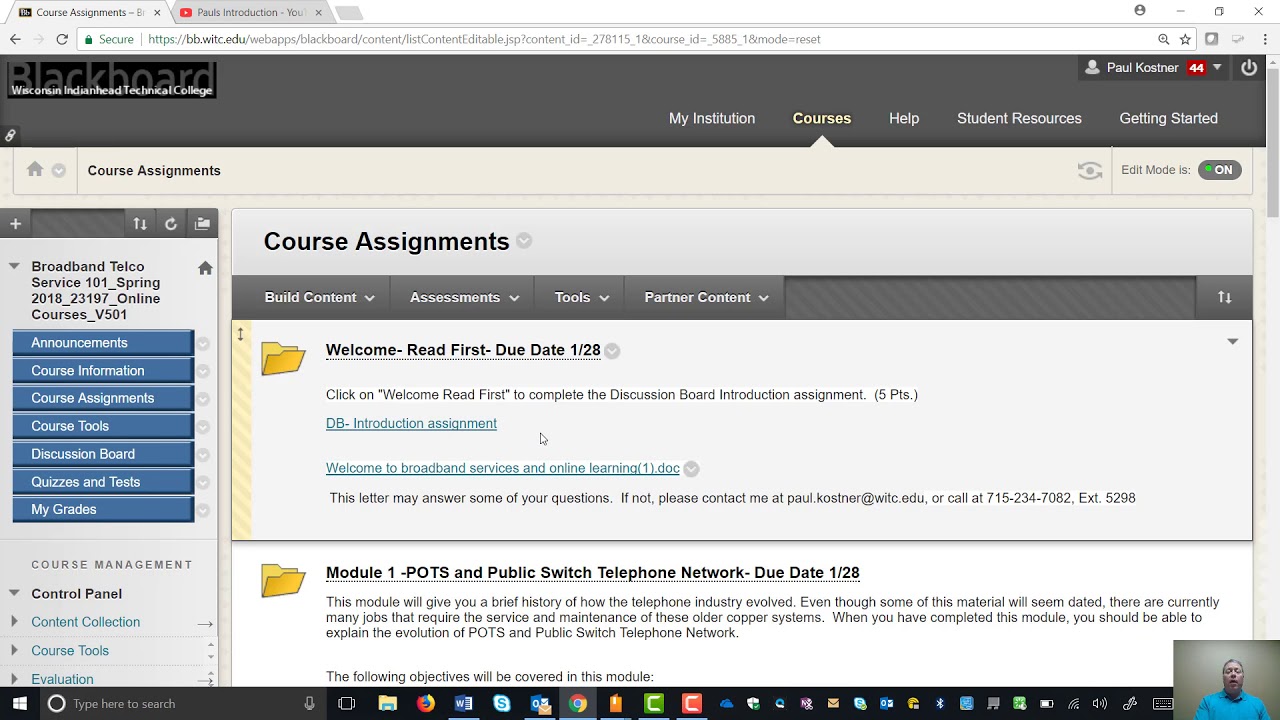The height and width of the screenshot is (720, 1280).
Task: Select the Courses tab
Action: point(822,118)
